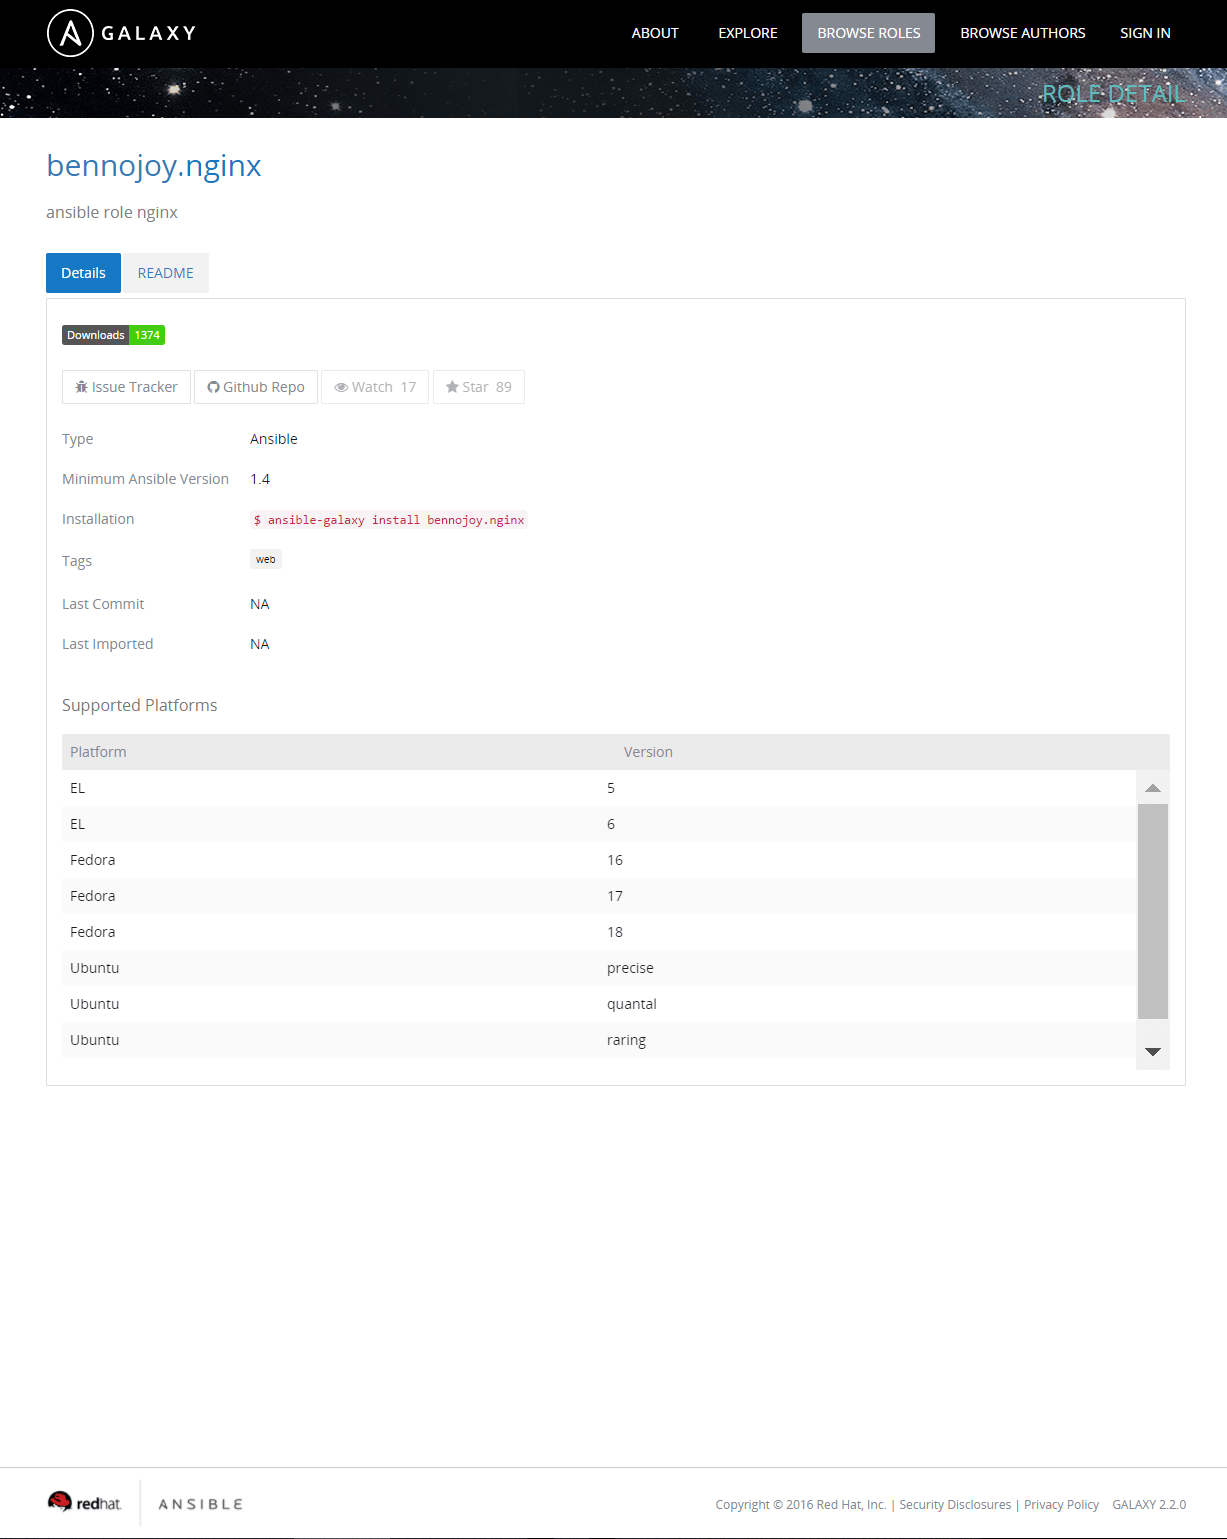Select the Ubuntu quantal row
The image size is (1227, 1539).
coord(599,1004)
